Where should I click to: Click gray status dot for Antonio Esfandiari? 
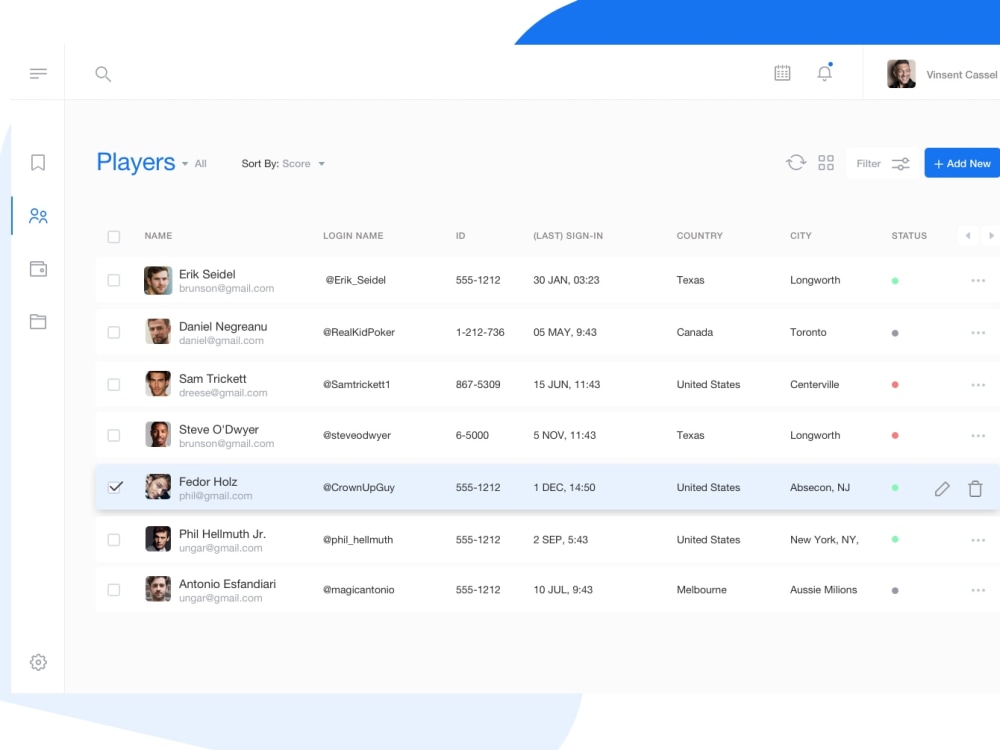[x=895, y=591]
